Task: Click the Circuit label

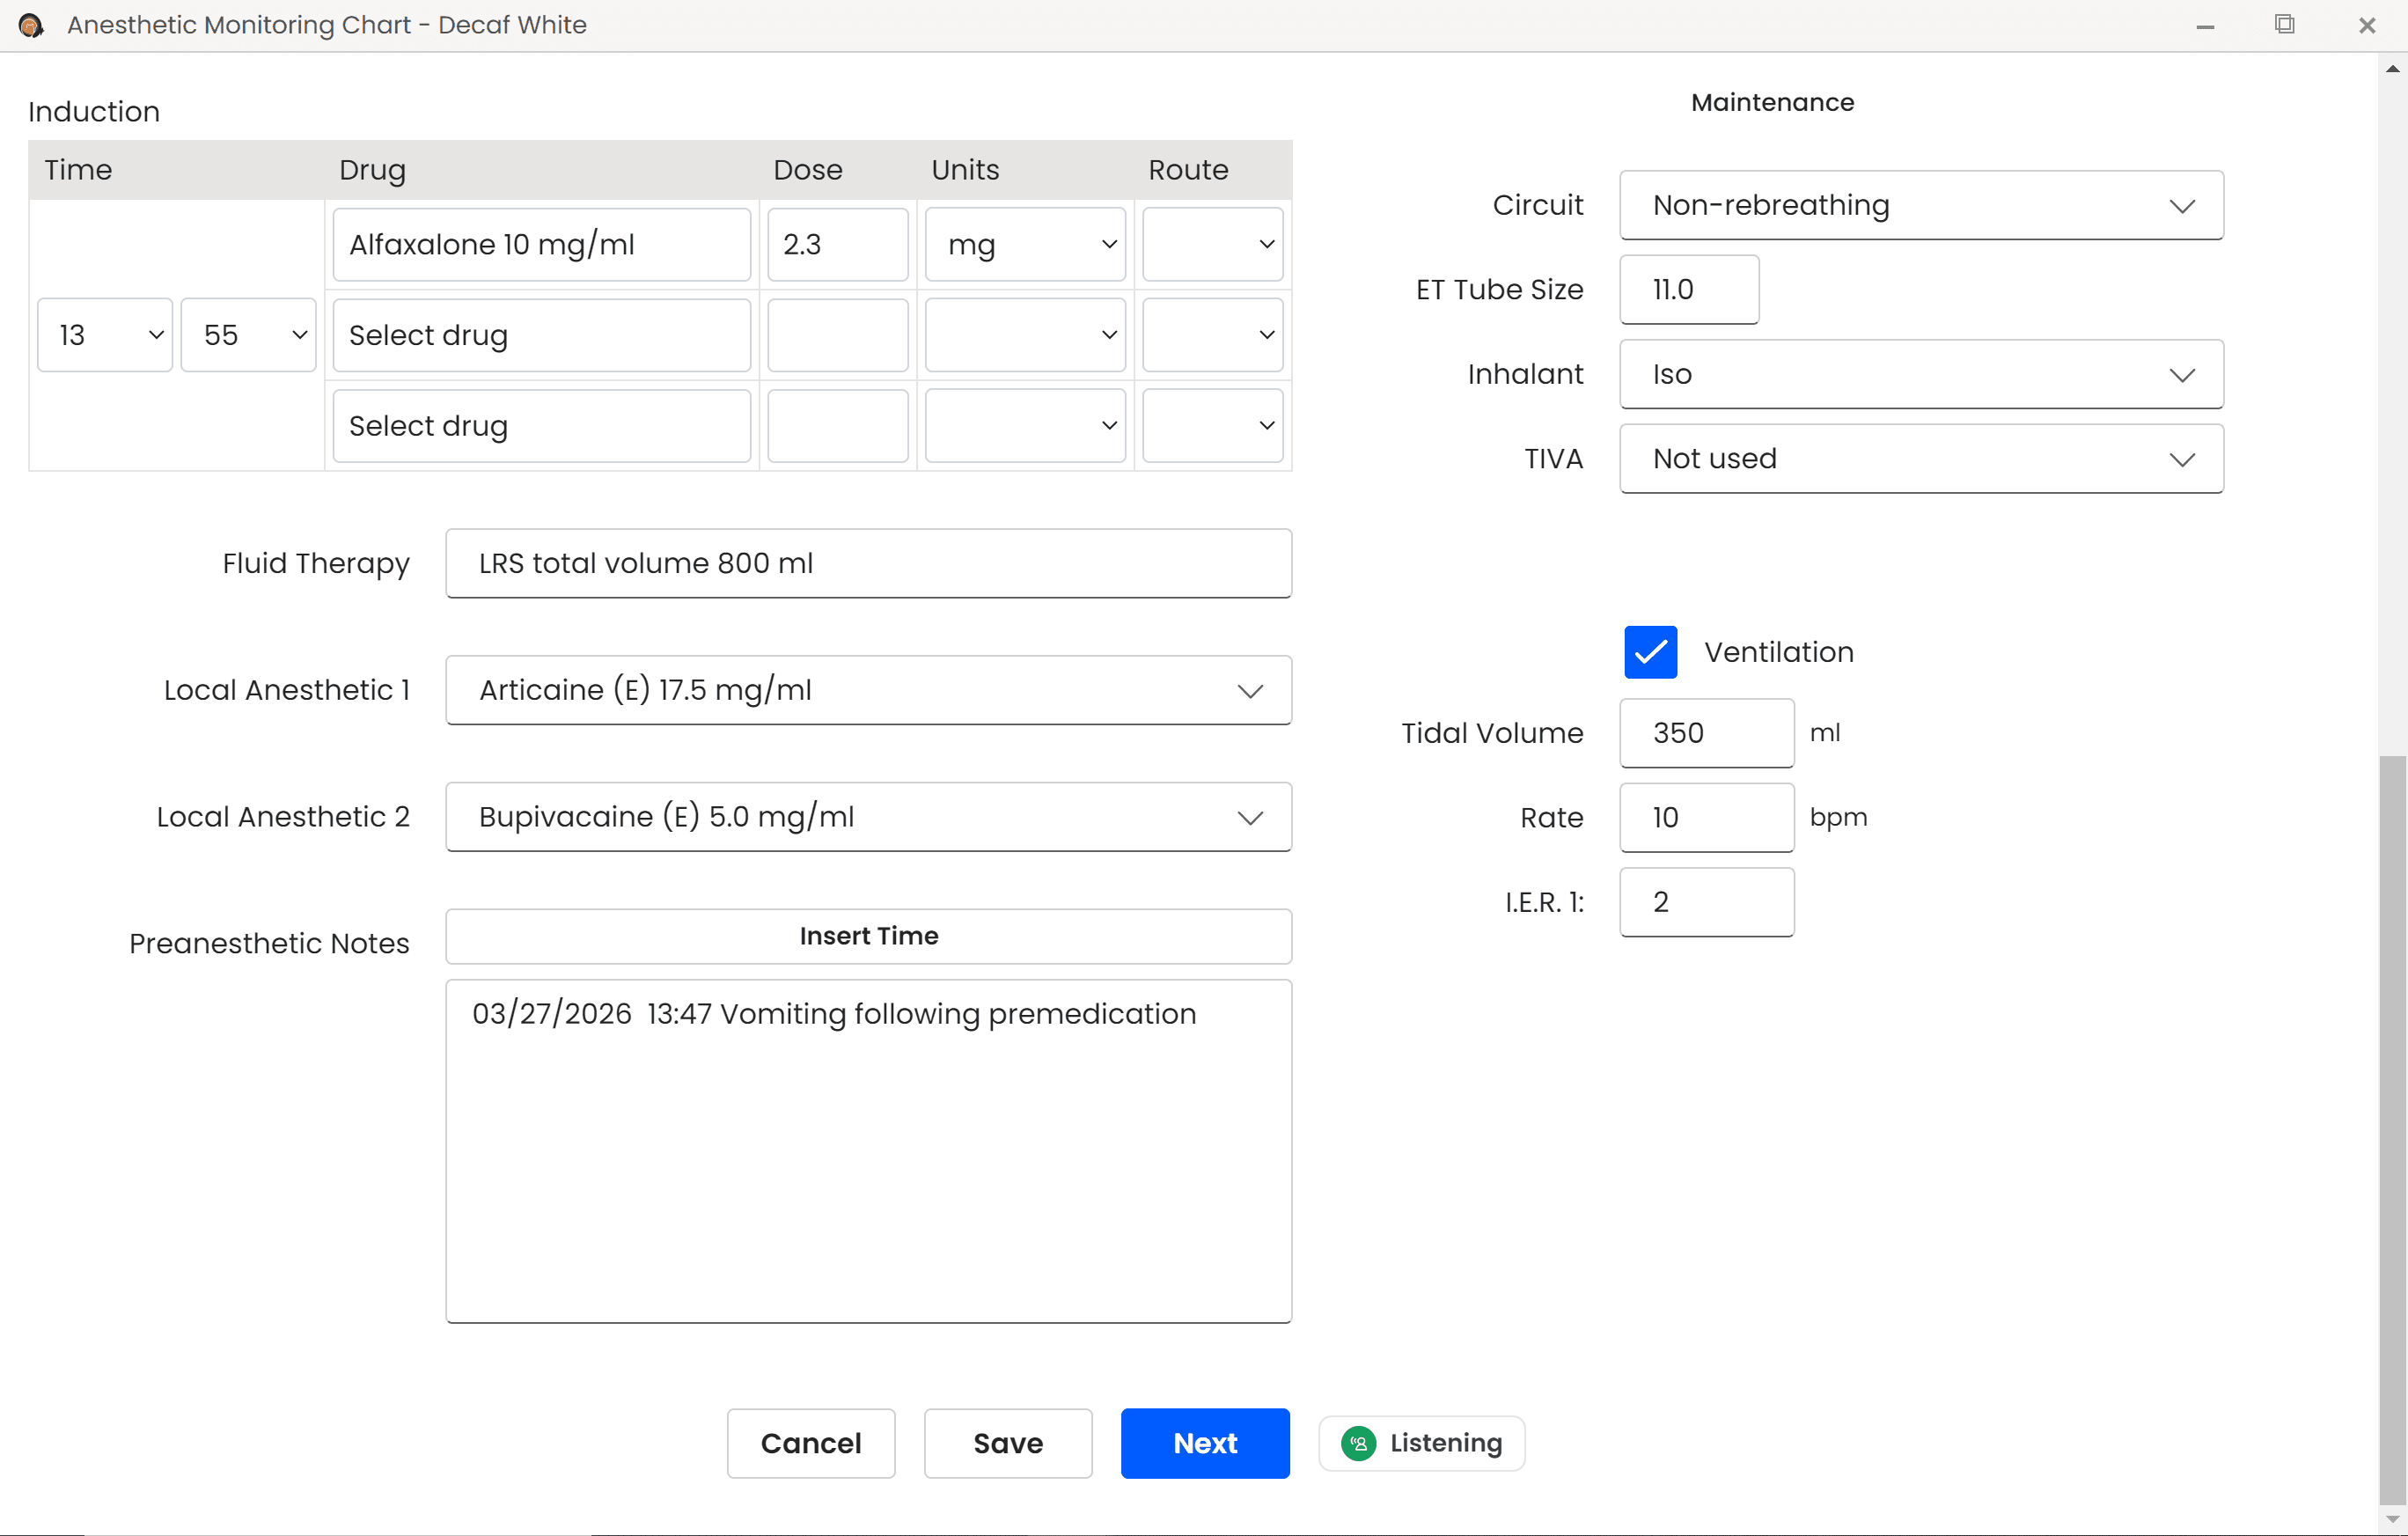Action: tap(1538, 205)
